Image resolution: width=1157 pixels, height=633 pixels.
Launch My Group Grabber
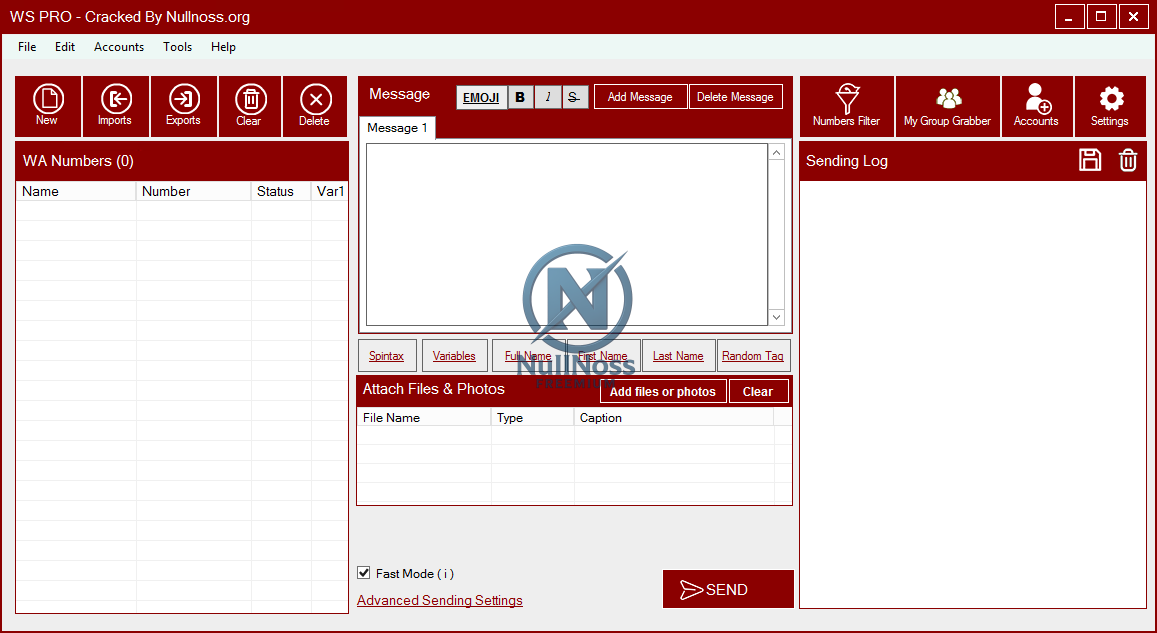947,105
